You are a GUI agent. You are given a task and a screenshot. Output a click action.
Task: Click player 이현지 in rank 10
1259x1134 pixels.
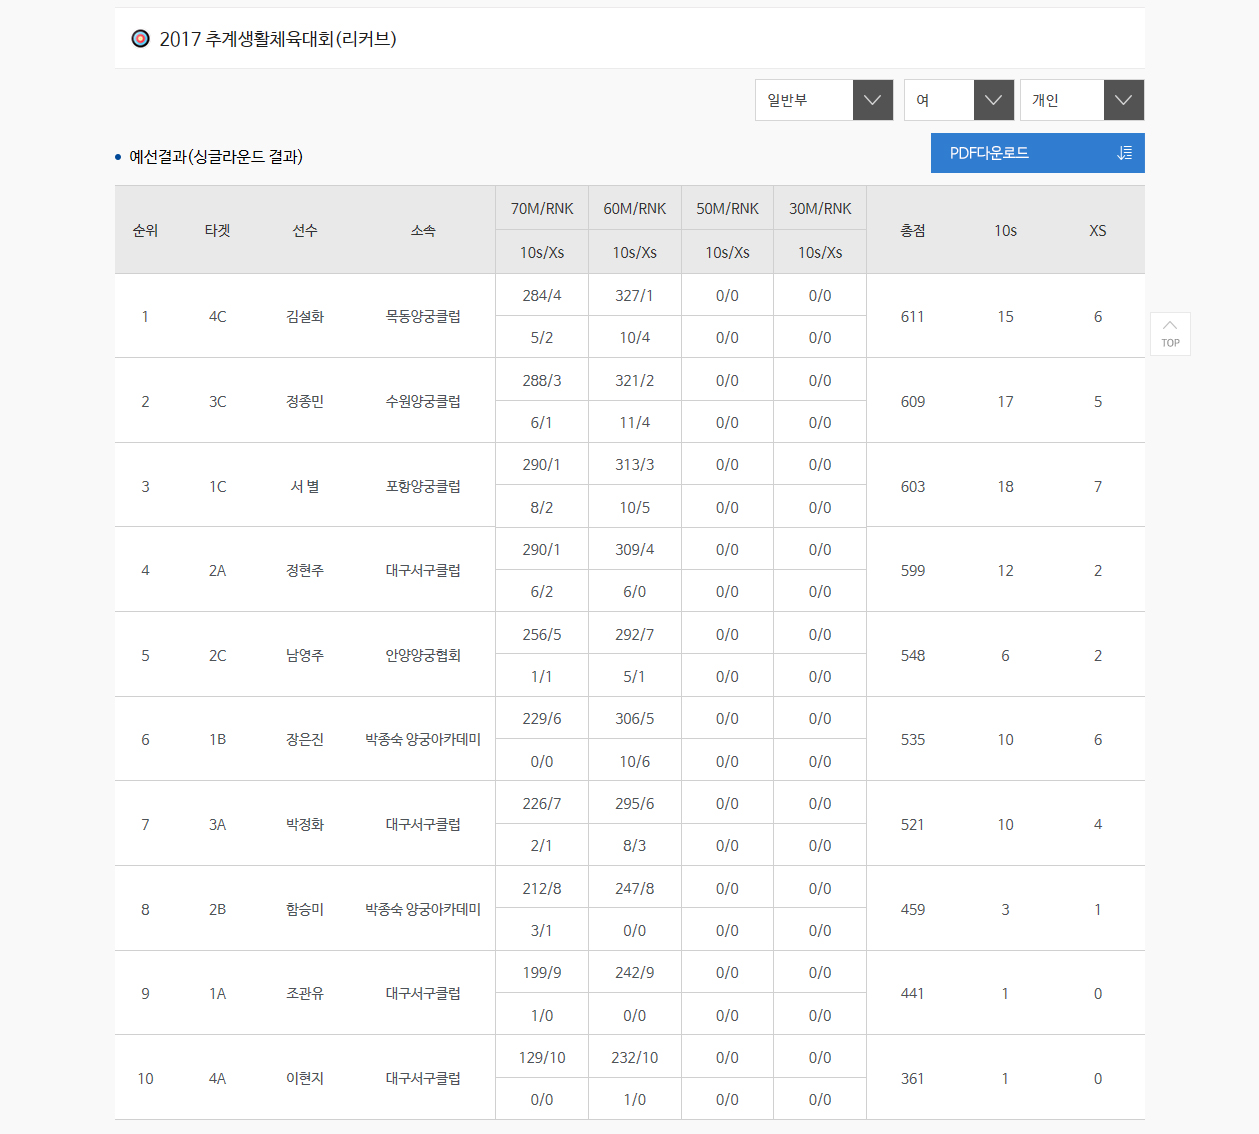click(305, 1078)
